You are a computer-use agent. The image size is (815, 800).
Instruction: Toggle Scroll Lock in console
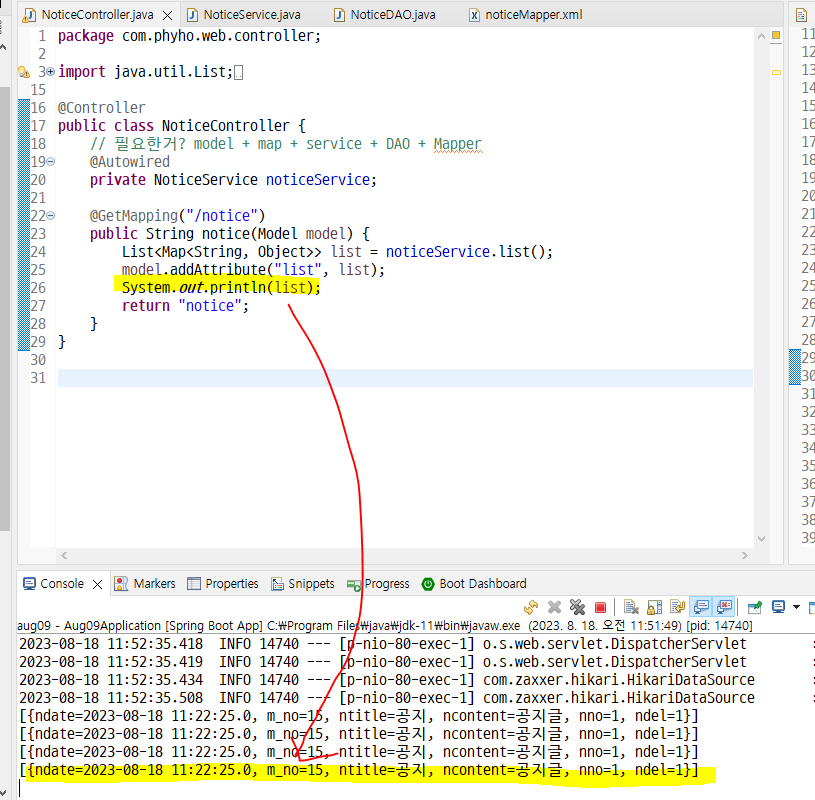point(654,607)
